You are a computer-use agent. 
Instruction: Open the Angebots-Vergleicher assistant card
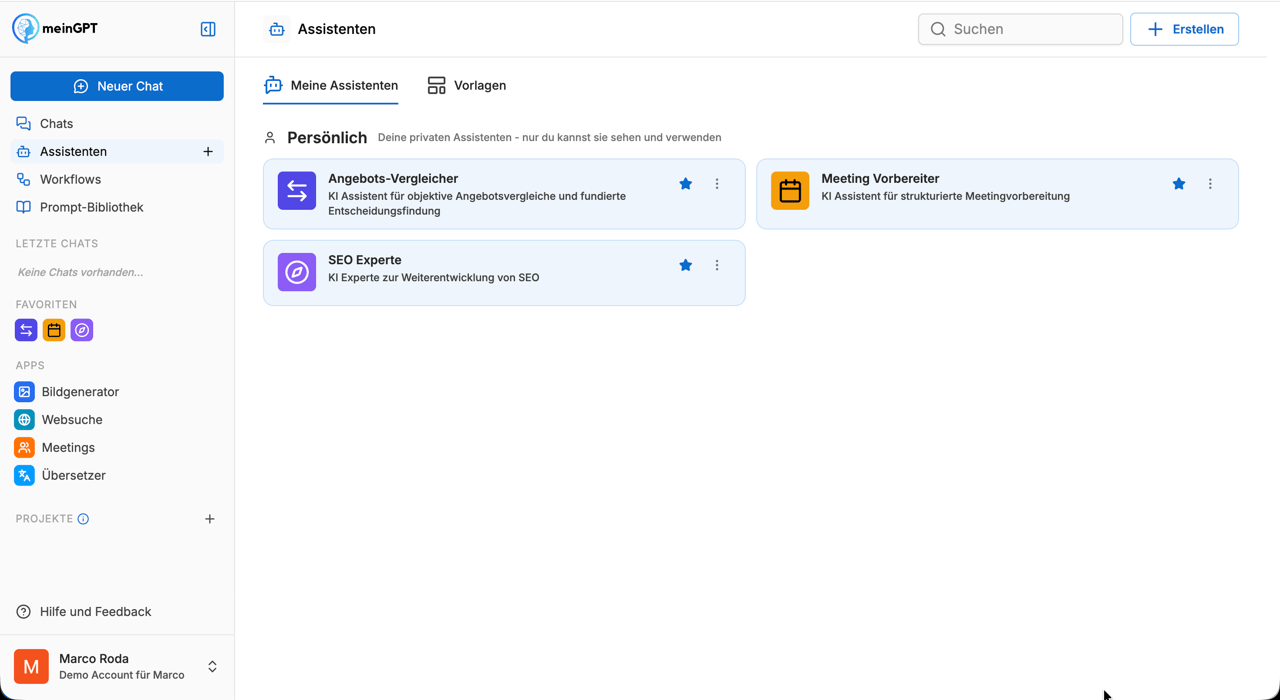point(504,194)
